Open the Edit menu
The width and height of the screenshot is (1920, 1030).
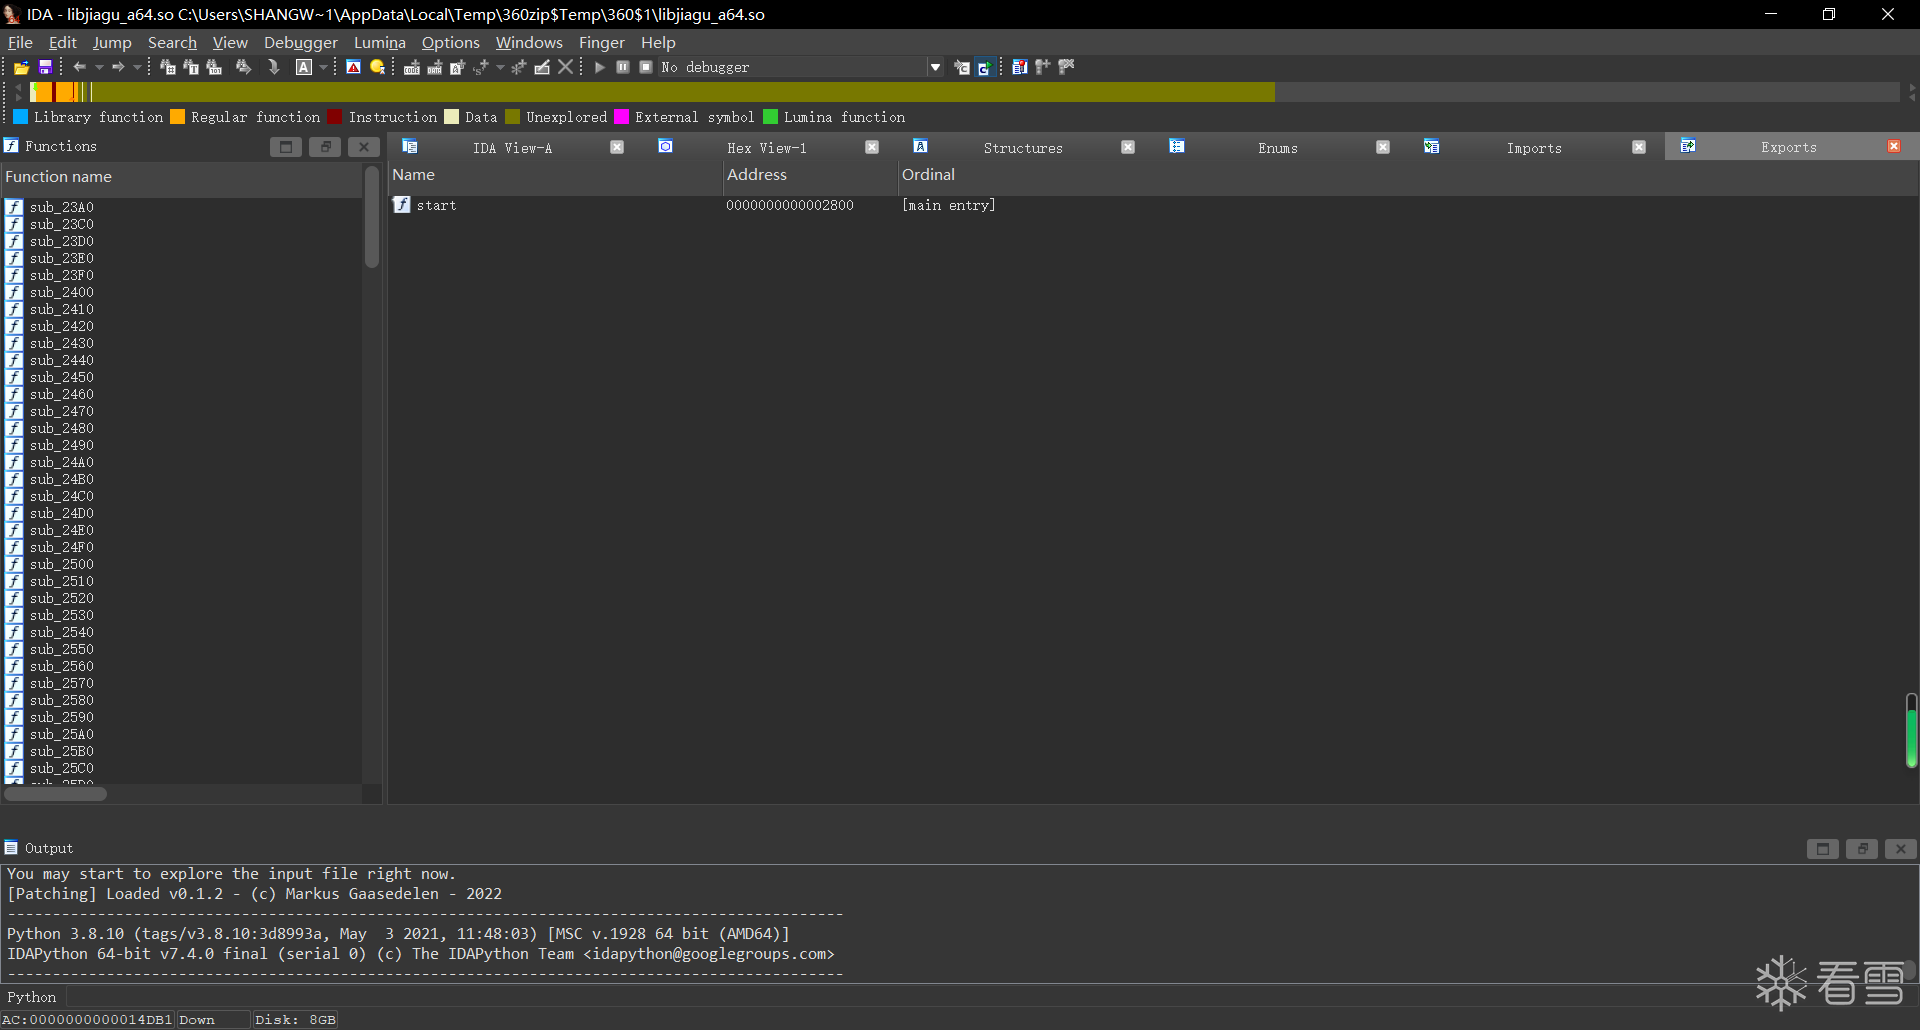point(63,42)
